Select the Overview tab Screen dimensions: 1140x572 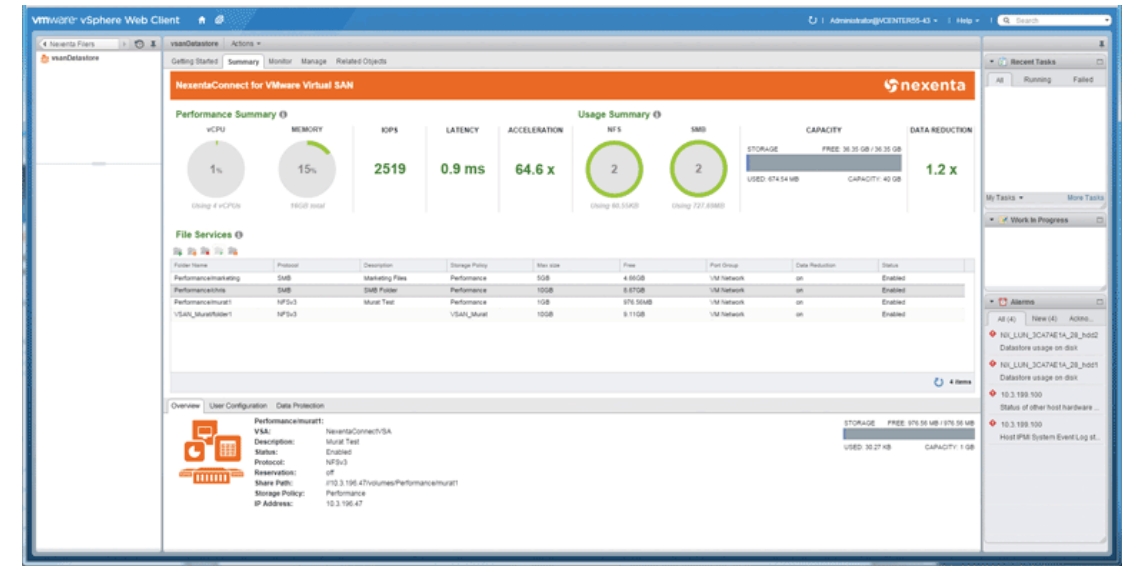tap(185, 406)
